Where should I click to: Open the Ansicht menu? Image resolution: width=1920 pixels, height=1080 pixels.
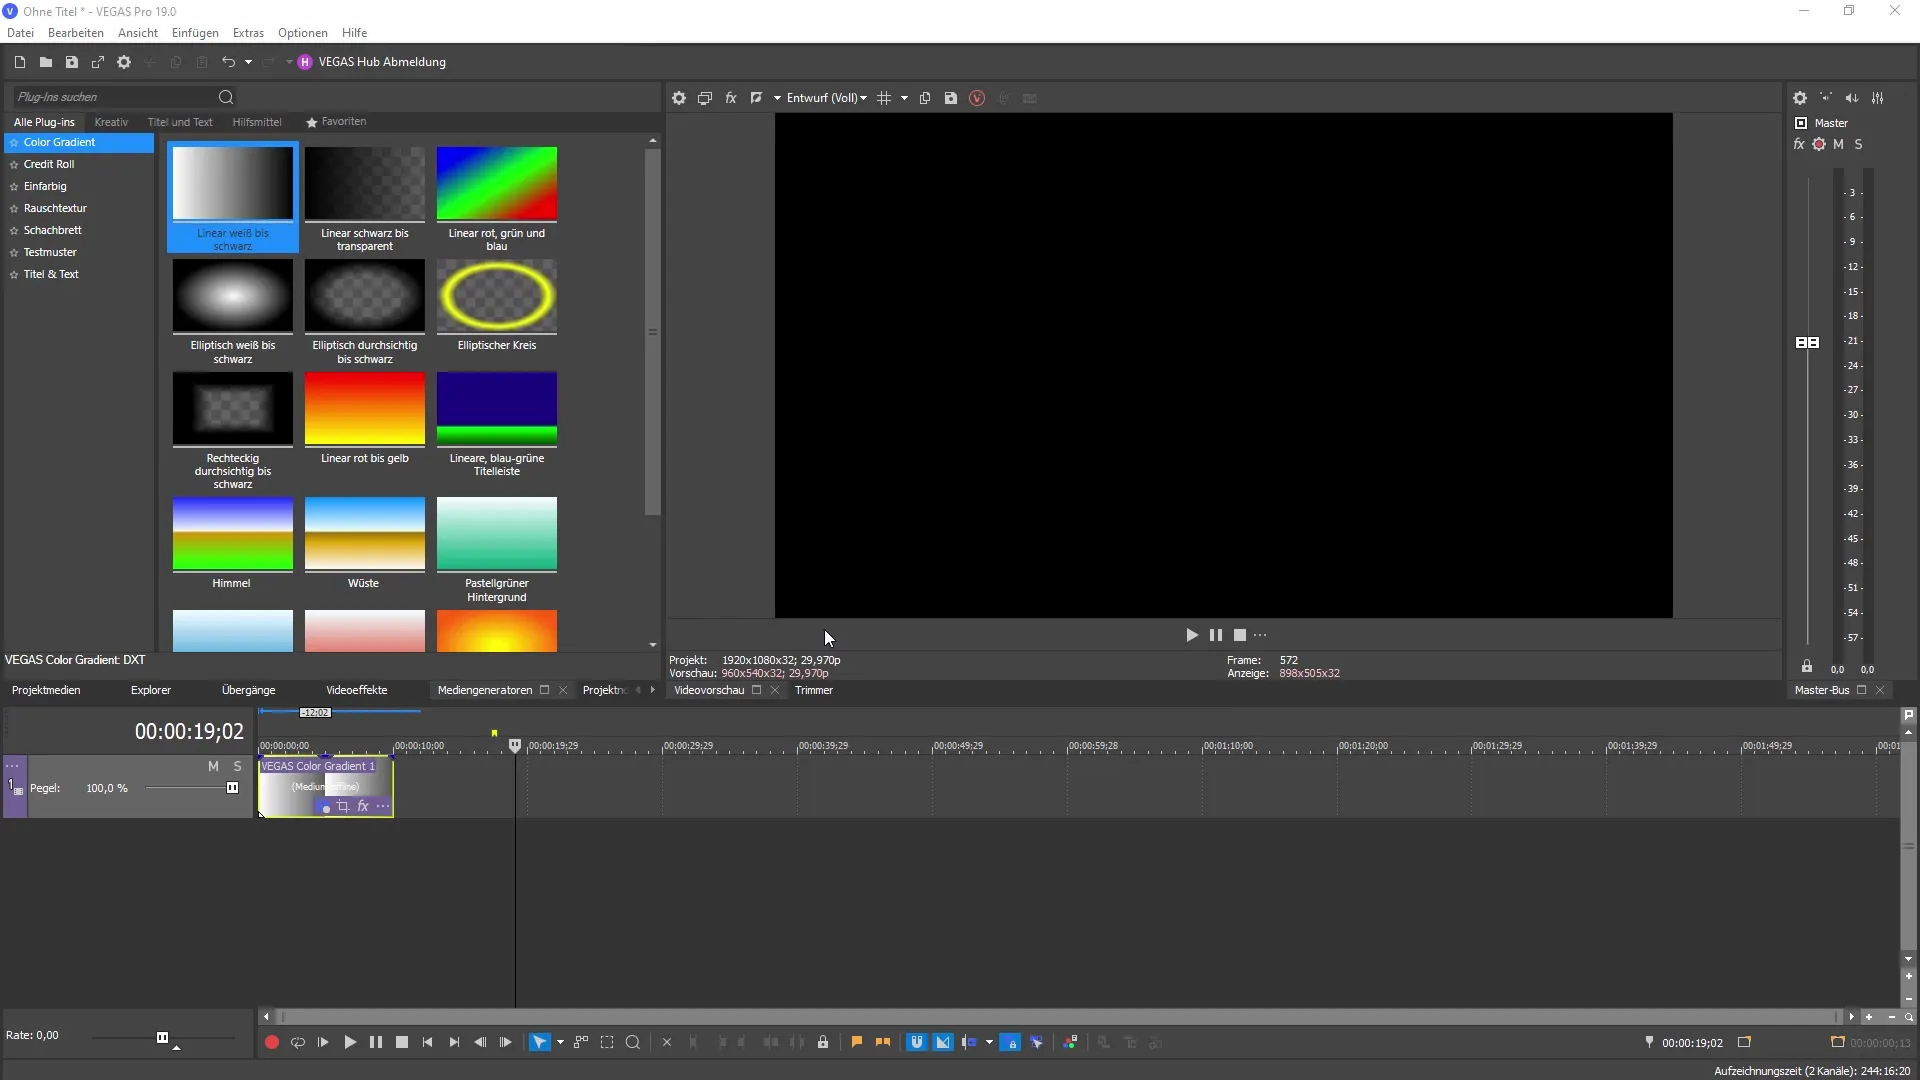[x=137, y=33]
